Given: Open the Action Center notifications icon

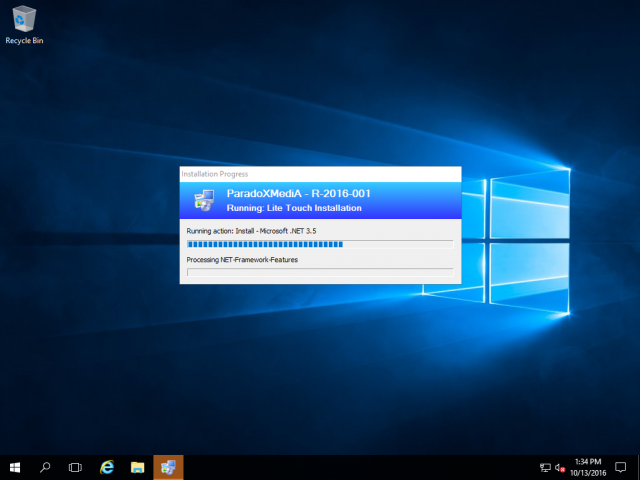Looking at the screenshot, I should click(x=621, y=467).
